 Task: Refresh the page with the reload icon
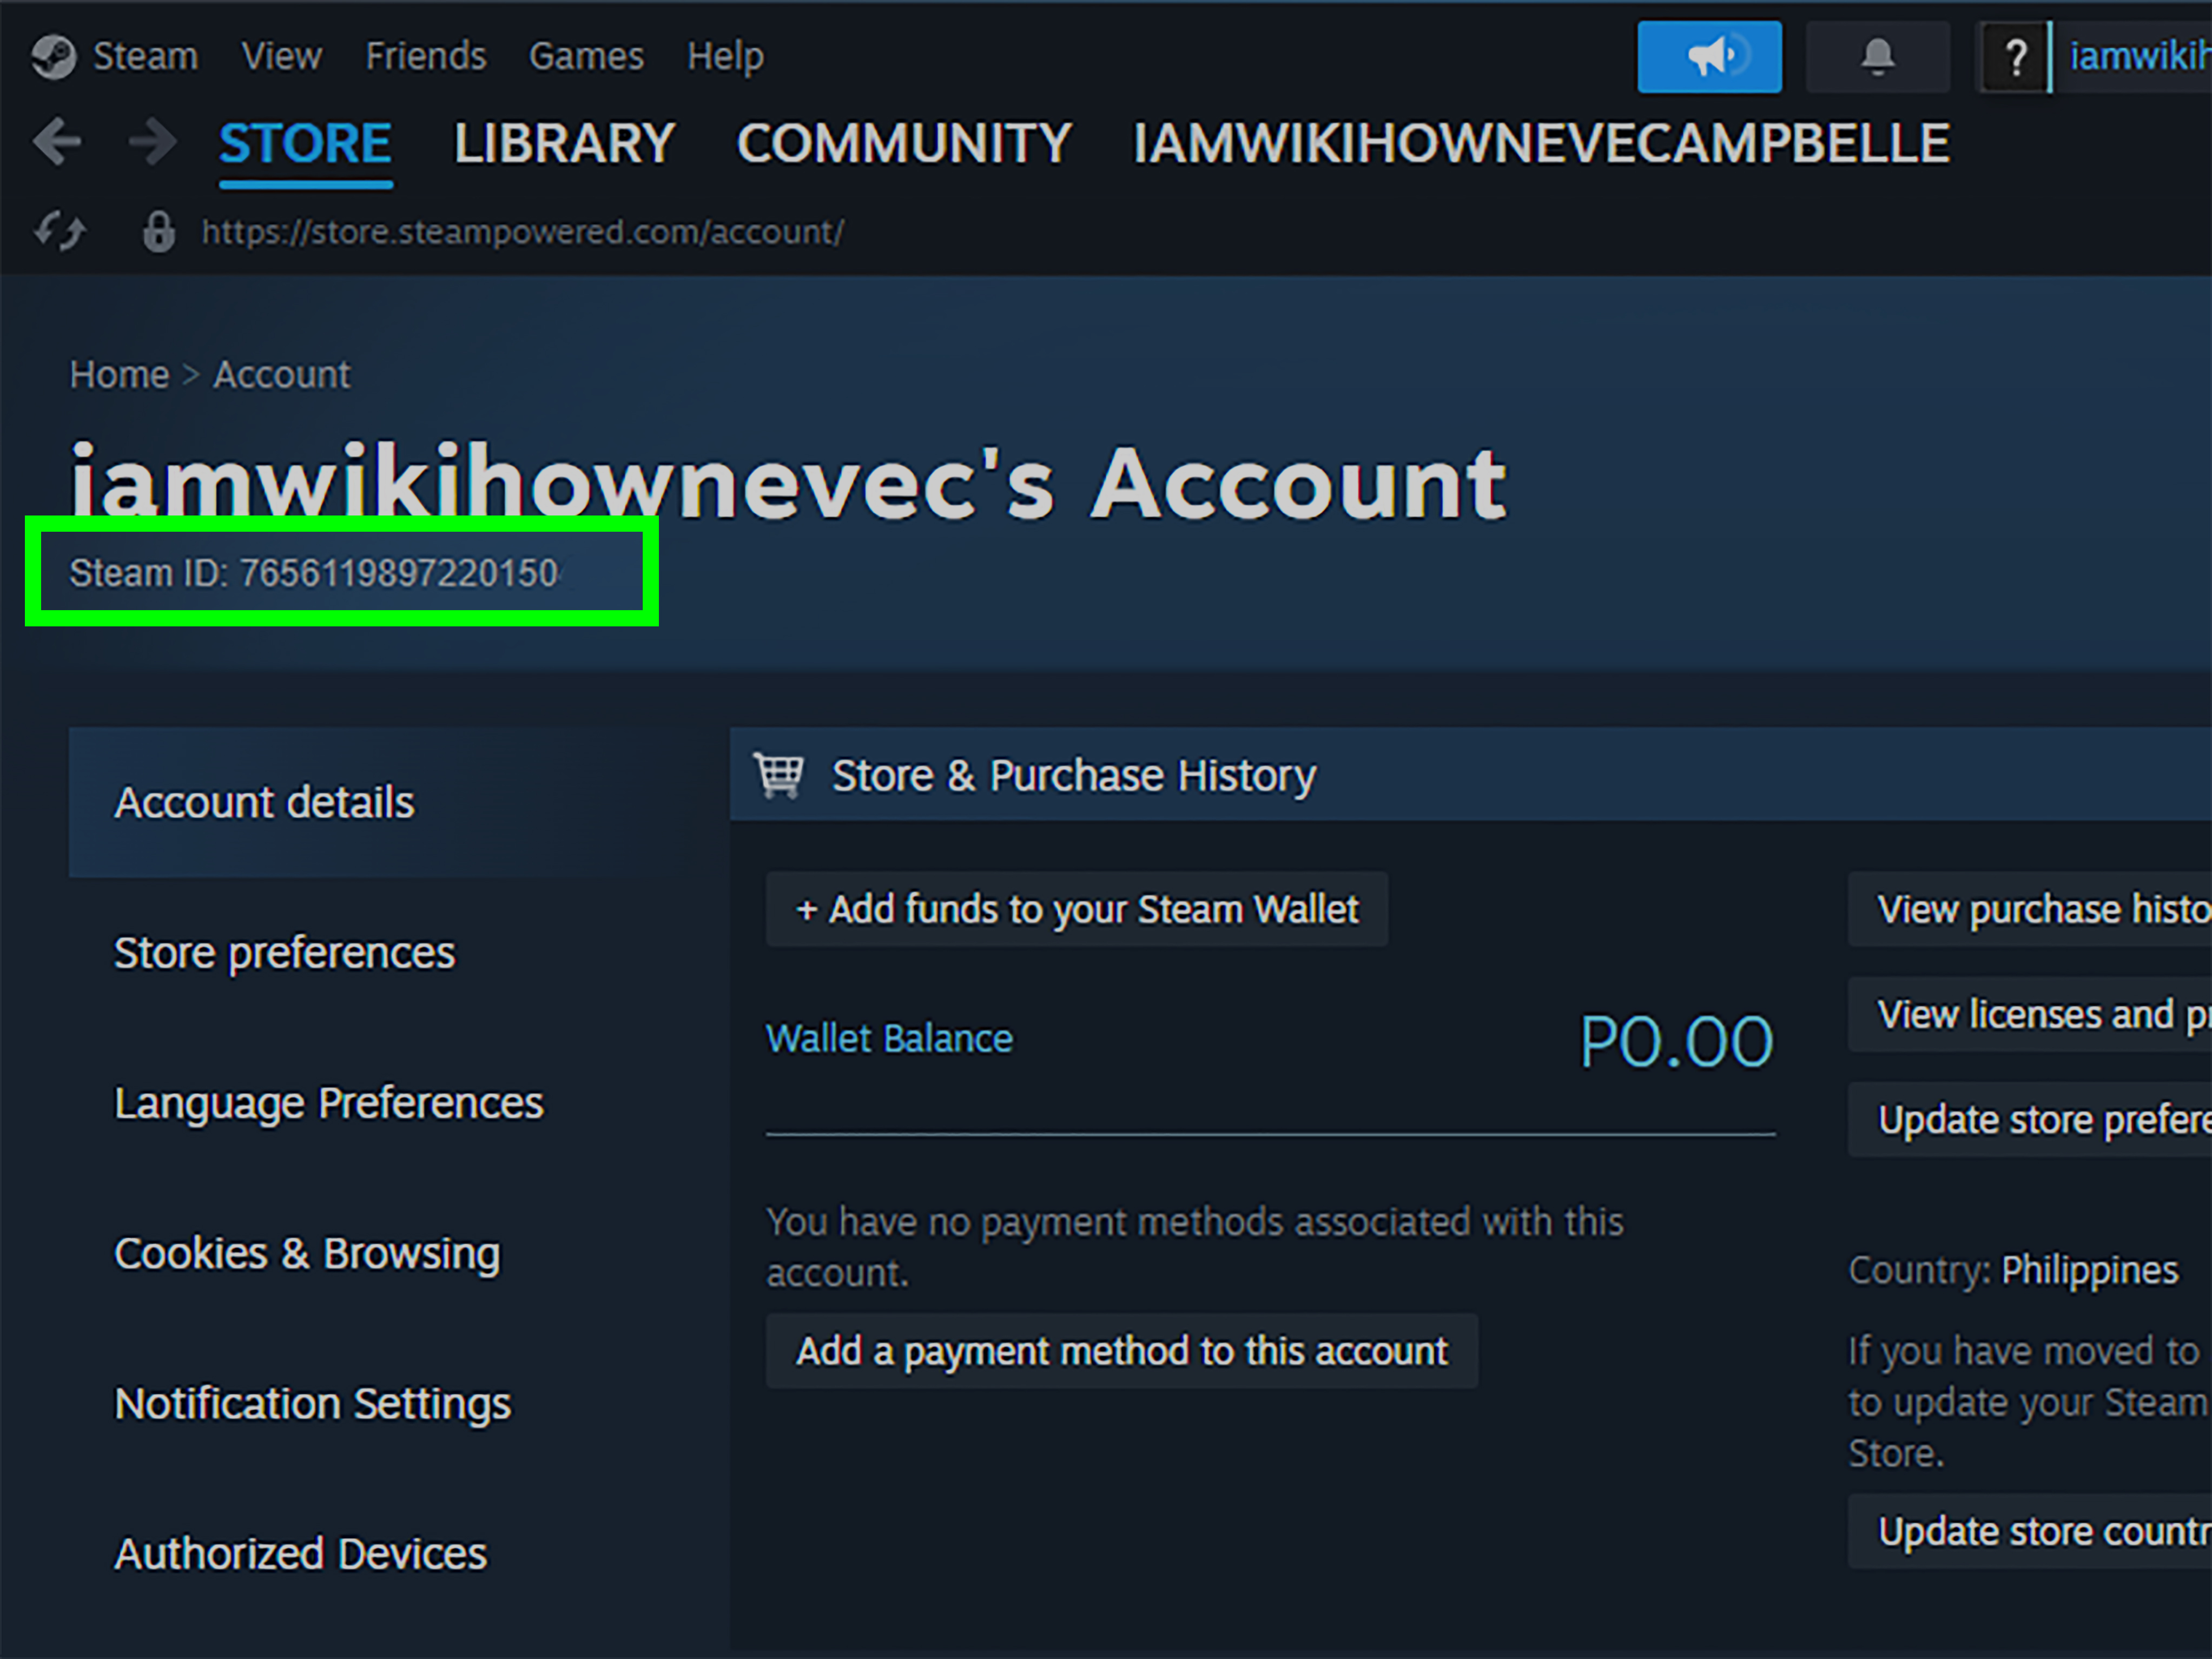click(x=59, y=230)
